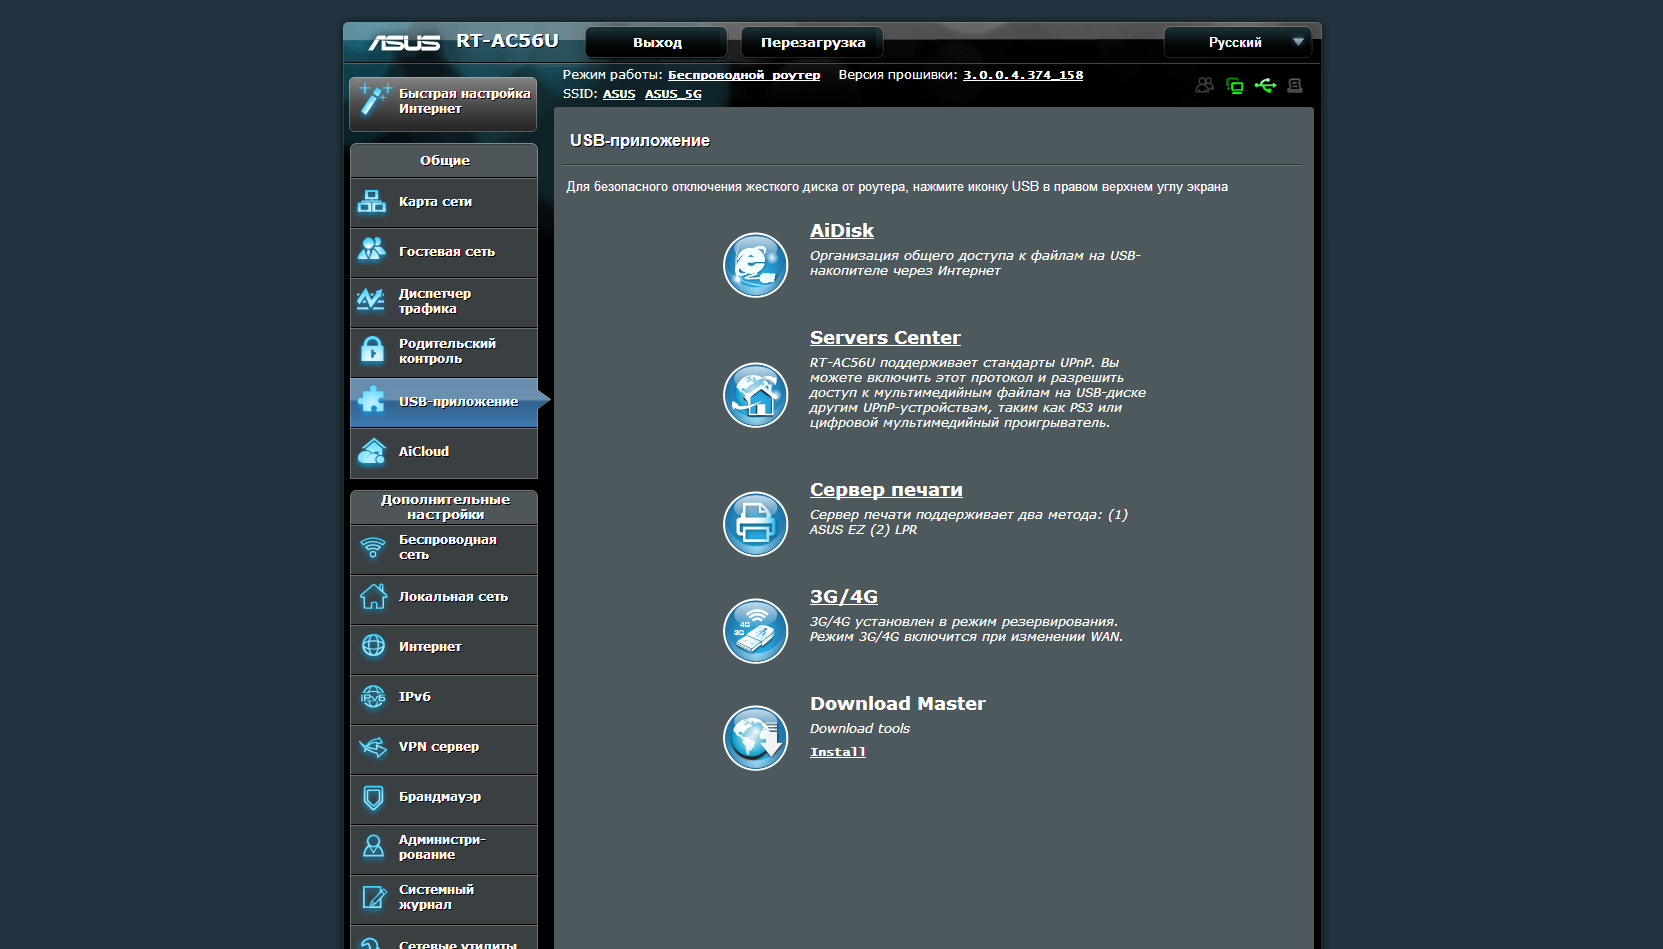
Task: Click the green USB status icon
Action: [1265, 85]
